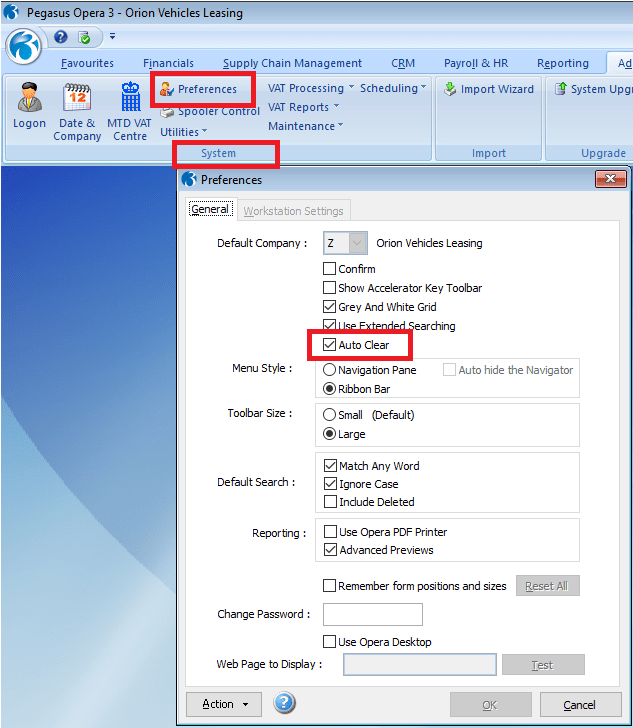
Task: Toggle Grey And White Grid checkbox
Action: coord(329,307)
